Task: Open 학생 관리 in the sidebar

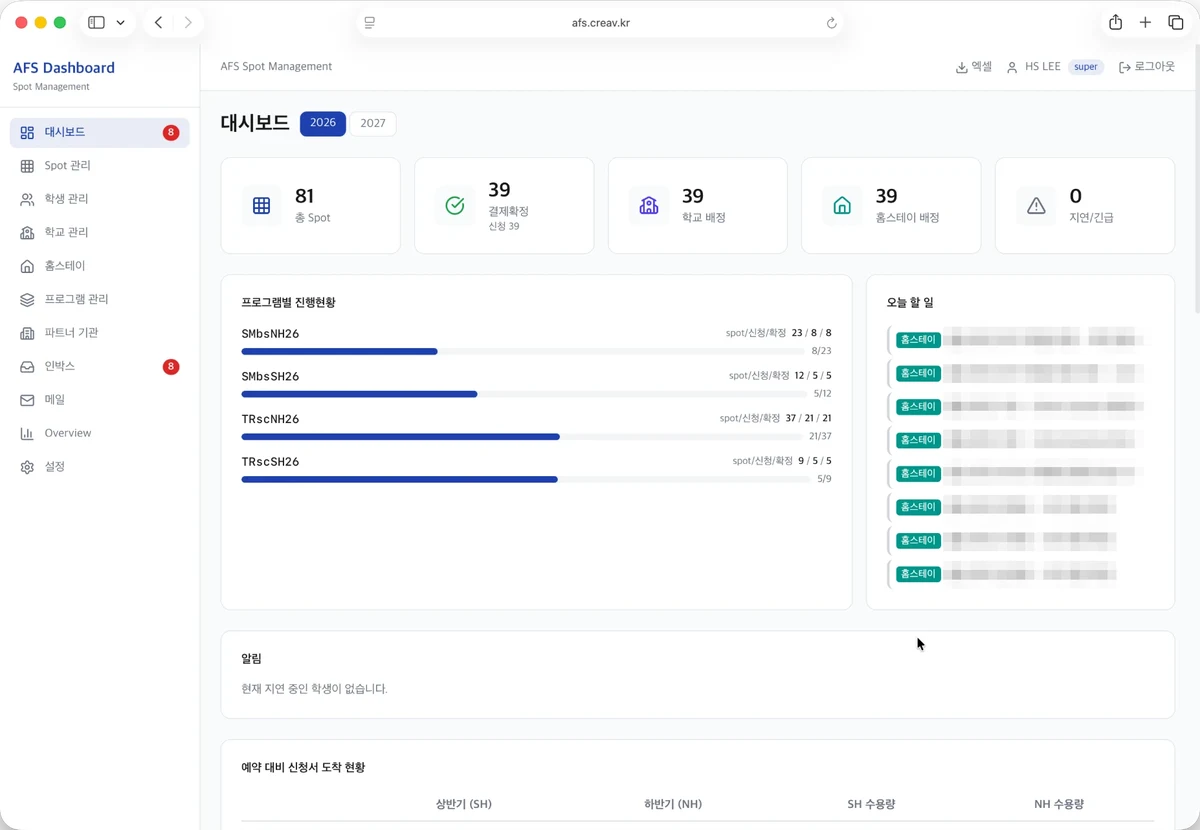Action: (x=100, y=199)
